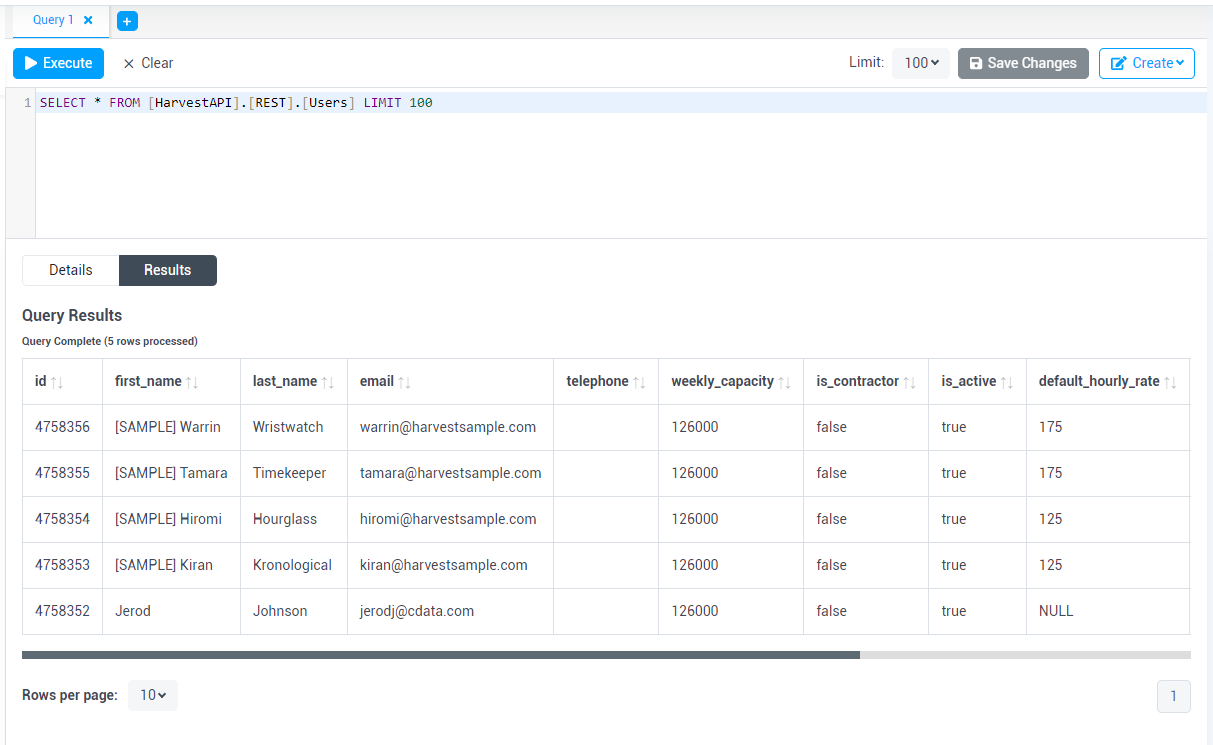Click cell id 4758352

(62, 611)
